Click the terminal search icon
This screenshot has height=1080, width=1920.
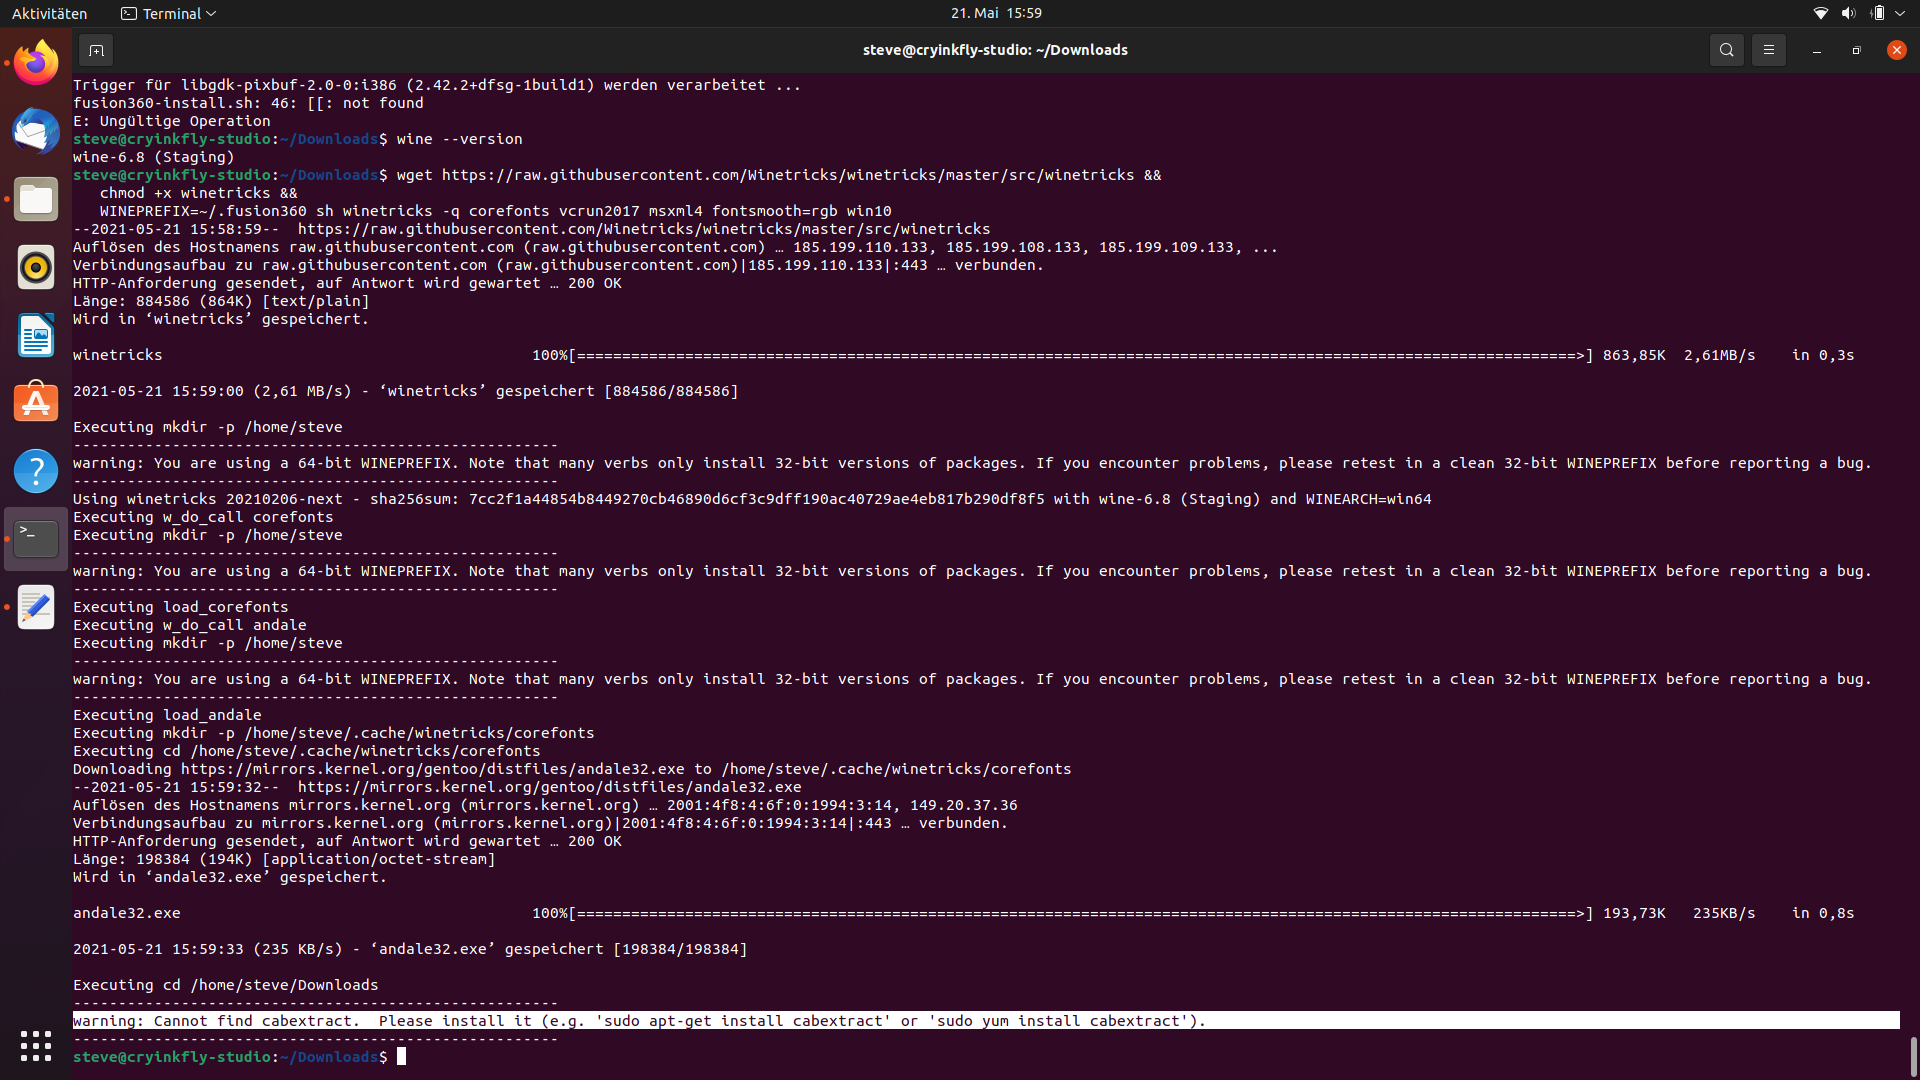pos(1726,50)
